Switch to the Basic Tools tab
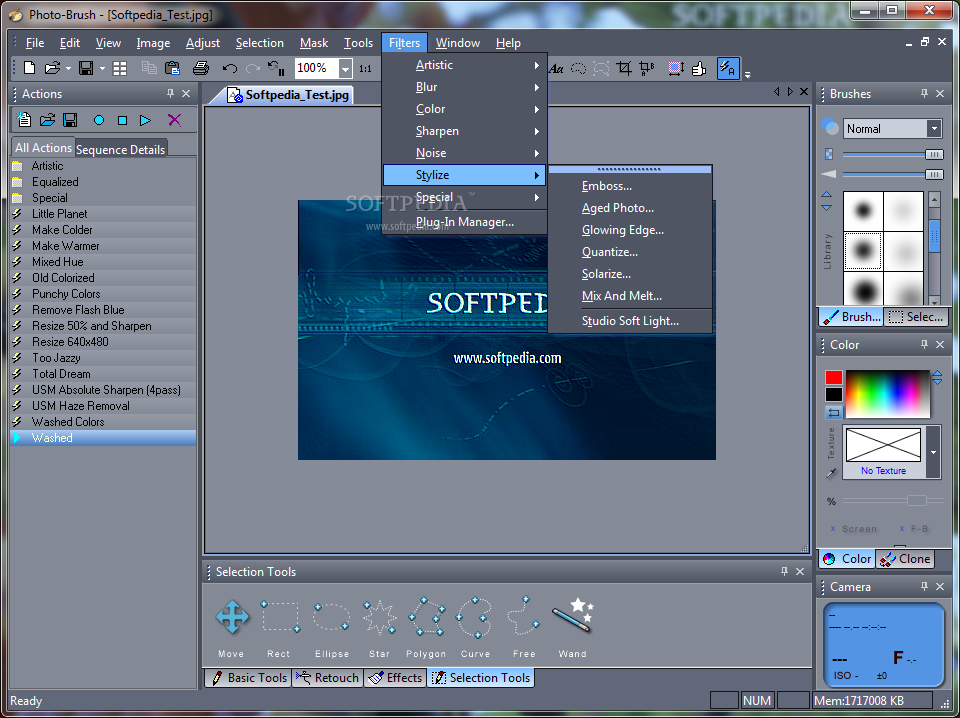The width and height of the screenshot is (960, 718). point(249,678)
